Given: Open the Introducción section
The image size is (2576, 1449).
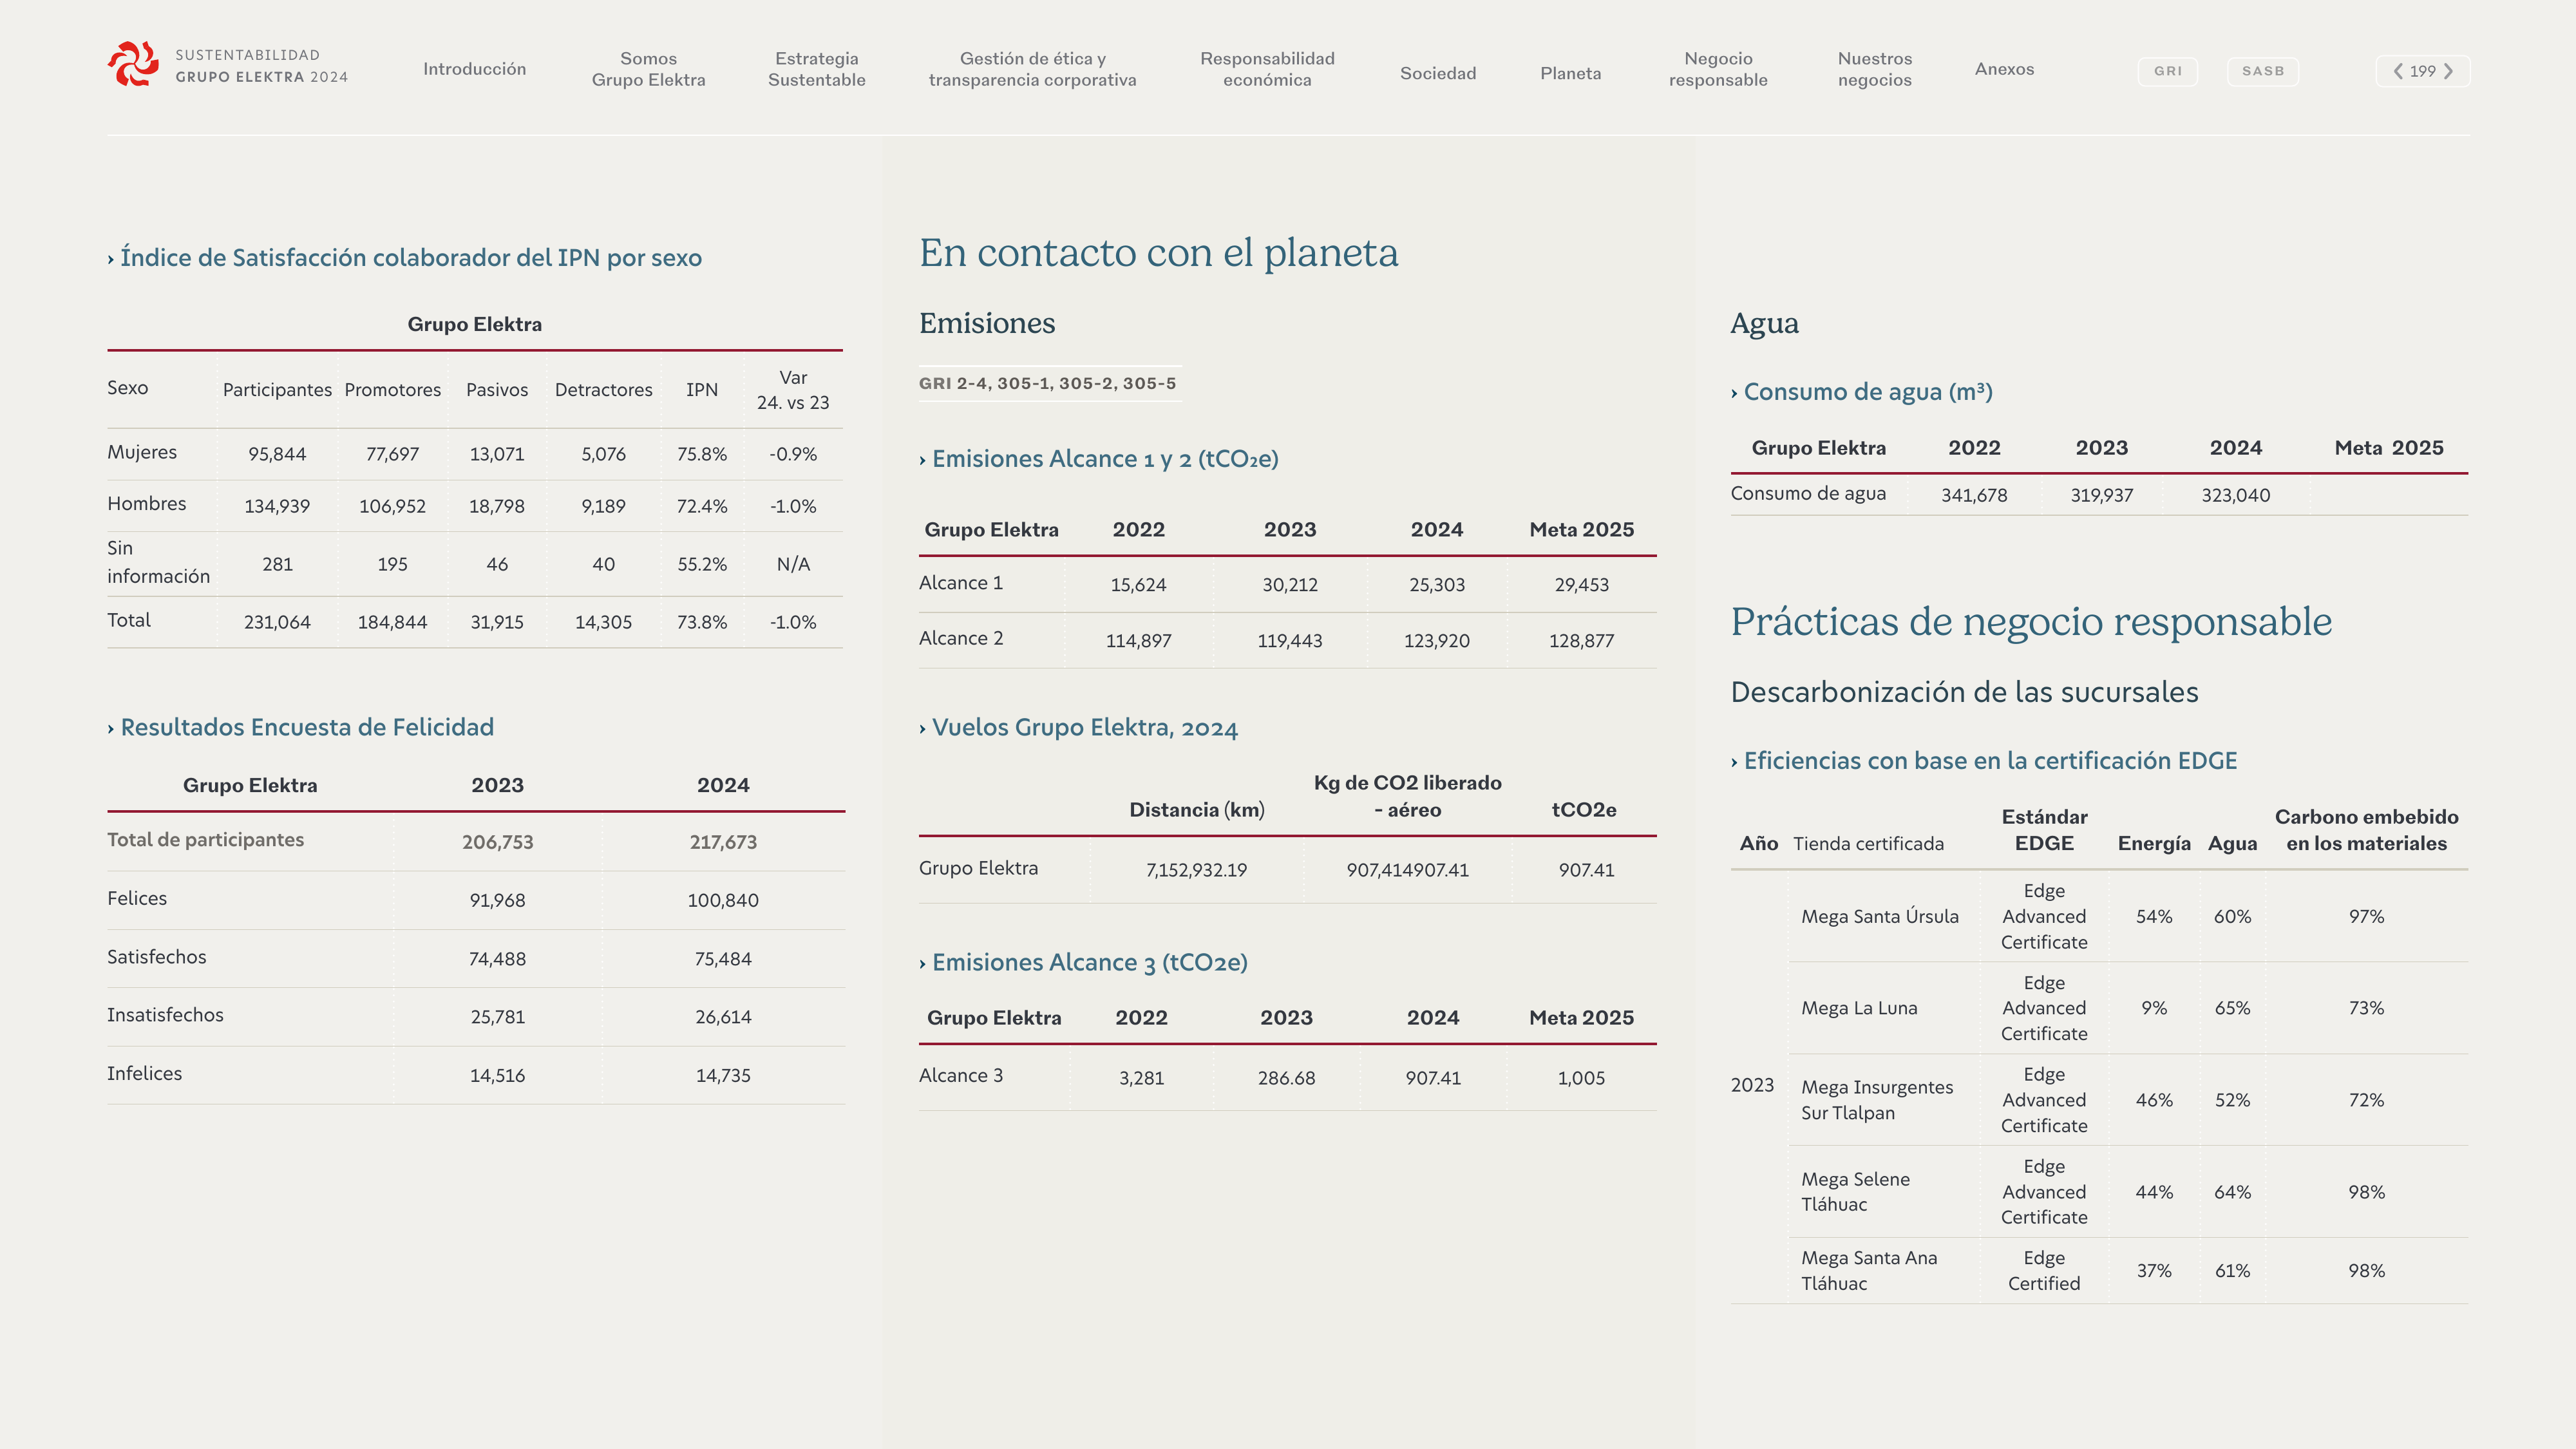Looking at the screenshot, I should 474,69.
